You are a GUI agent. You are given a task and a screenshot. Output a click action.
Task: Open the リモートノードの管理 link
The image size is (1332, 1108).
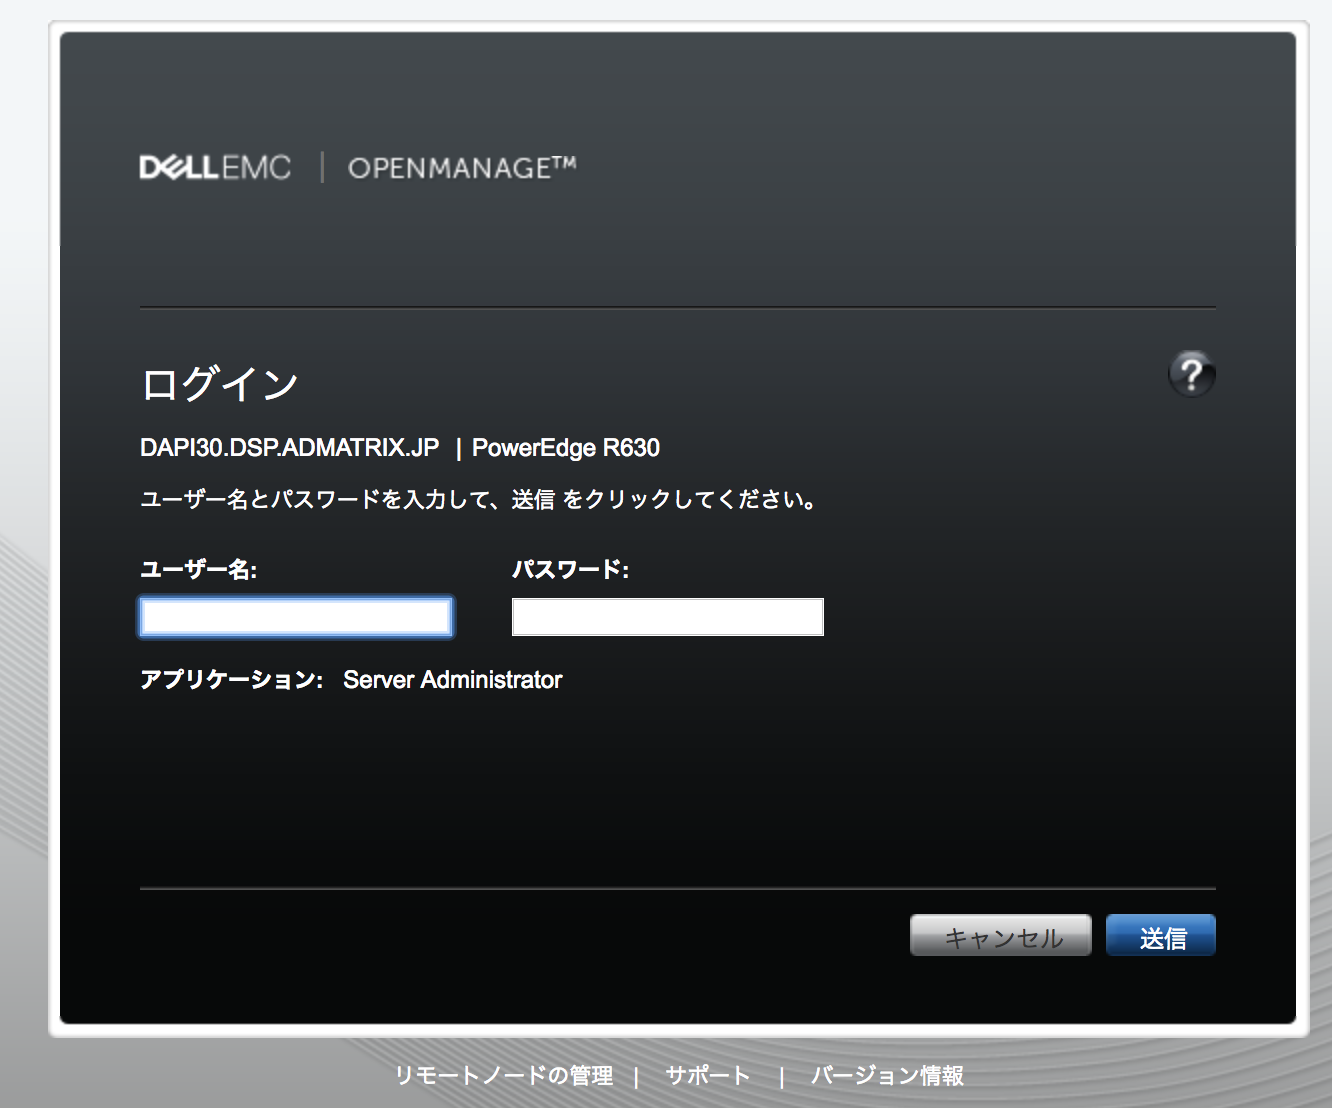coord(504,1075)
